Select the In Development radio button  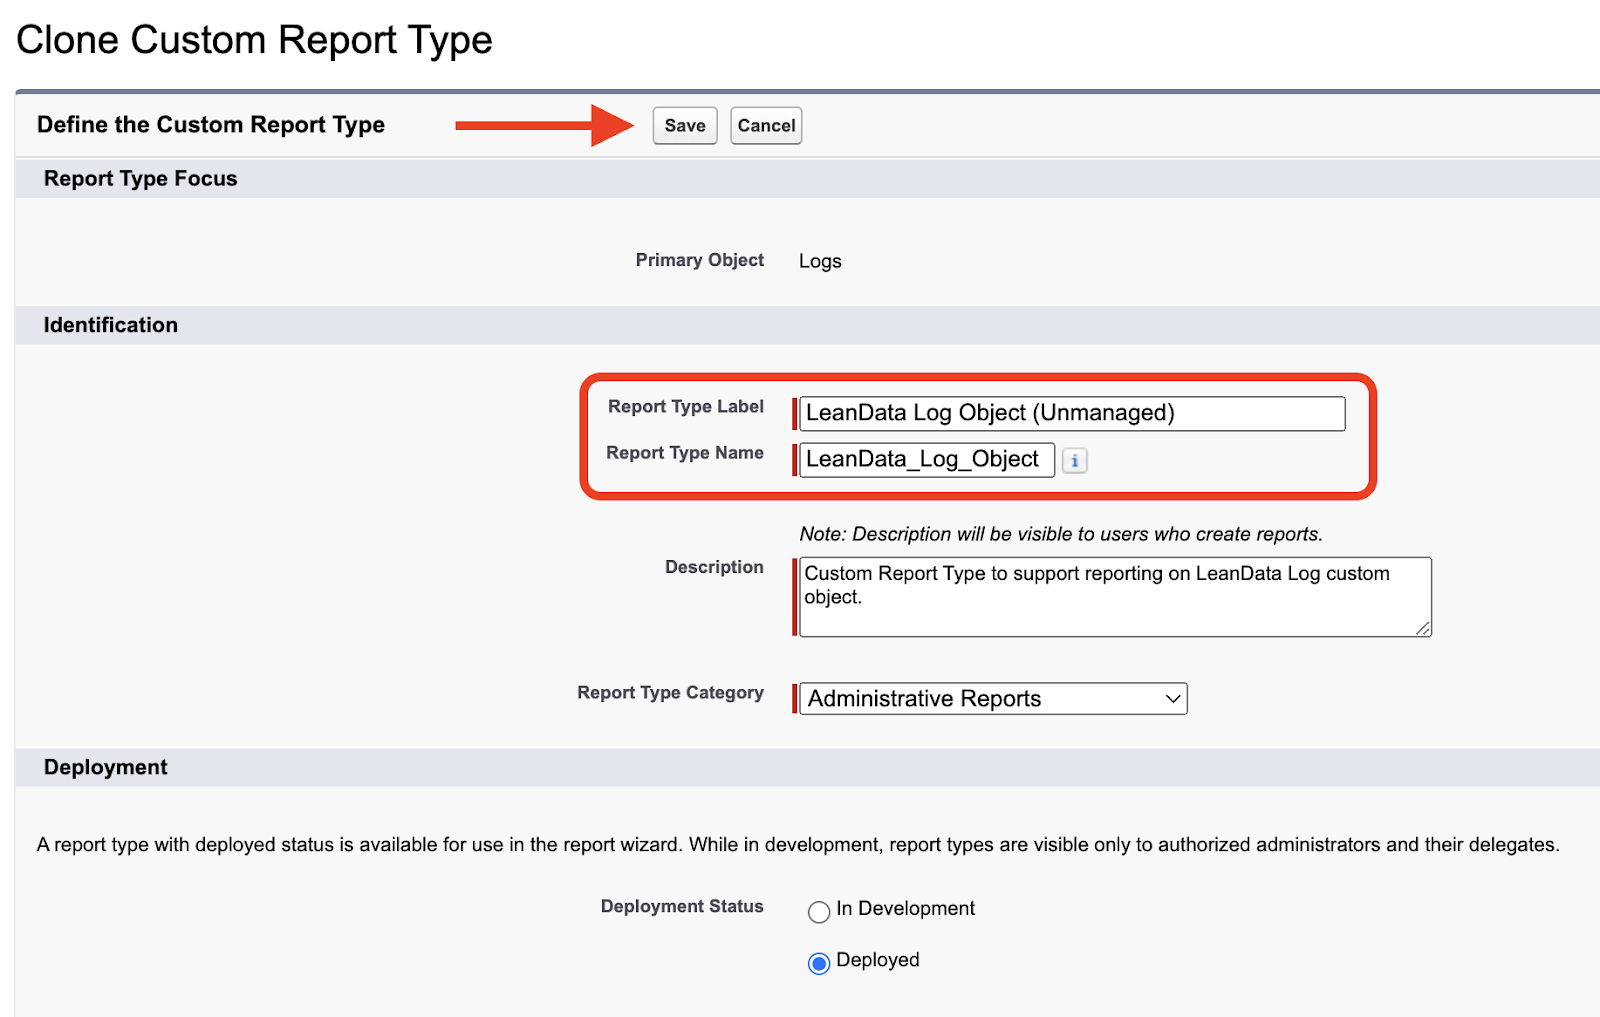[x=819, y=911]
